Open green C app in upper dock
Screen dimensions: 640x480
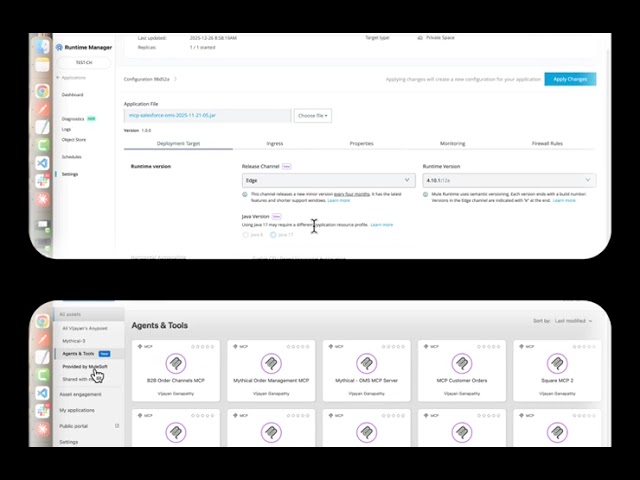point(42,145)
